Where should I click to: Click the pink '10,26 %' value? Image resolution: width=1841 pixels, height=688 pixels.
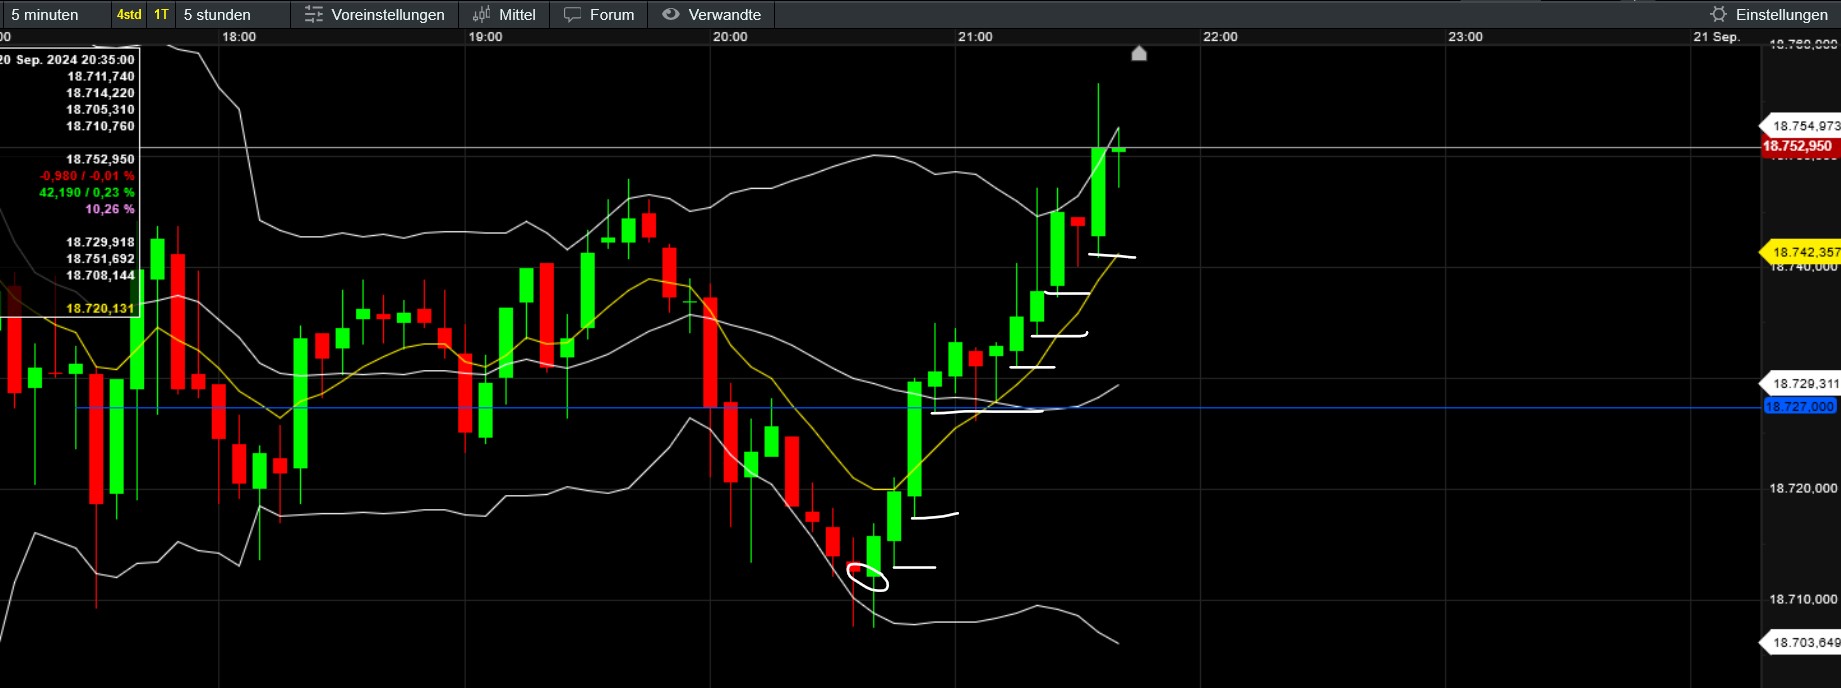(110, 209)
